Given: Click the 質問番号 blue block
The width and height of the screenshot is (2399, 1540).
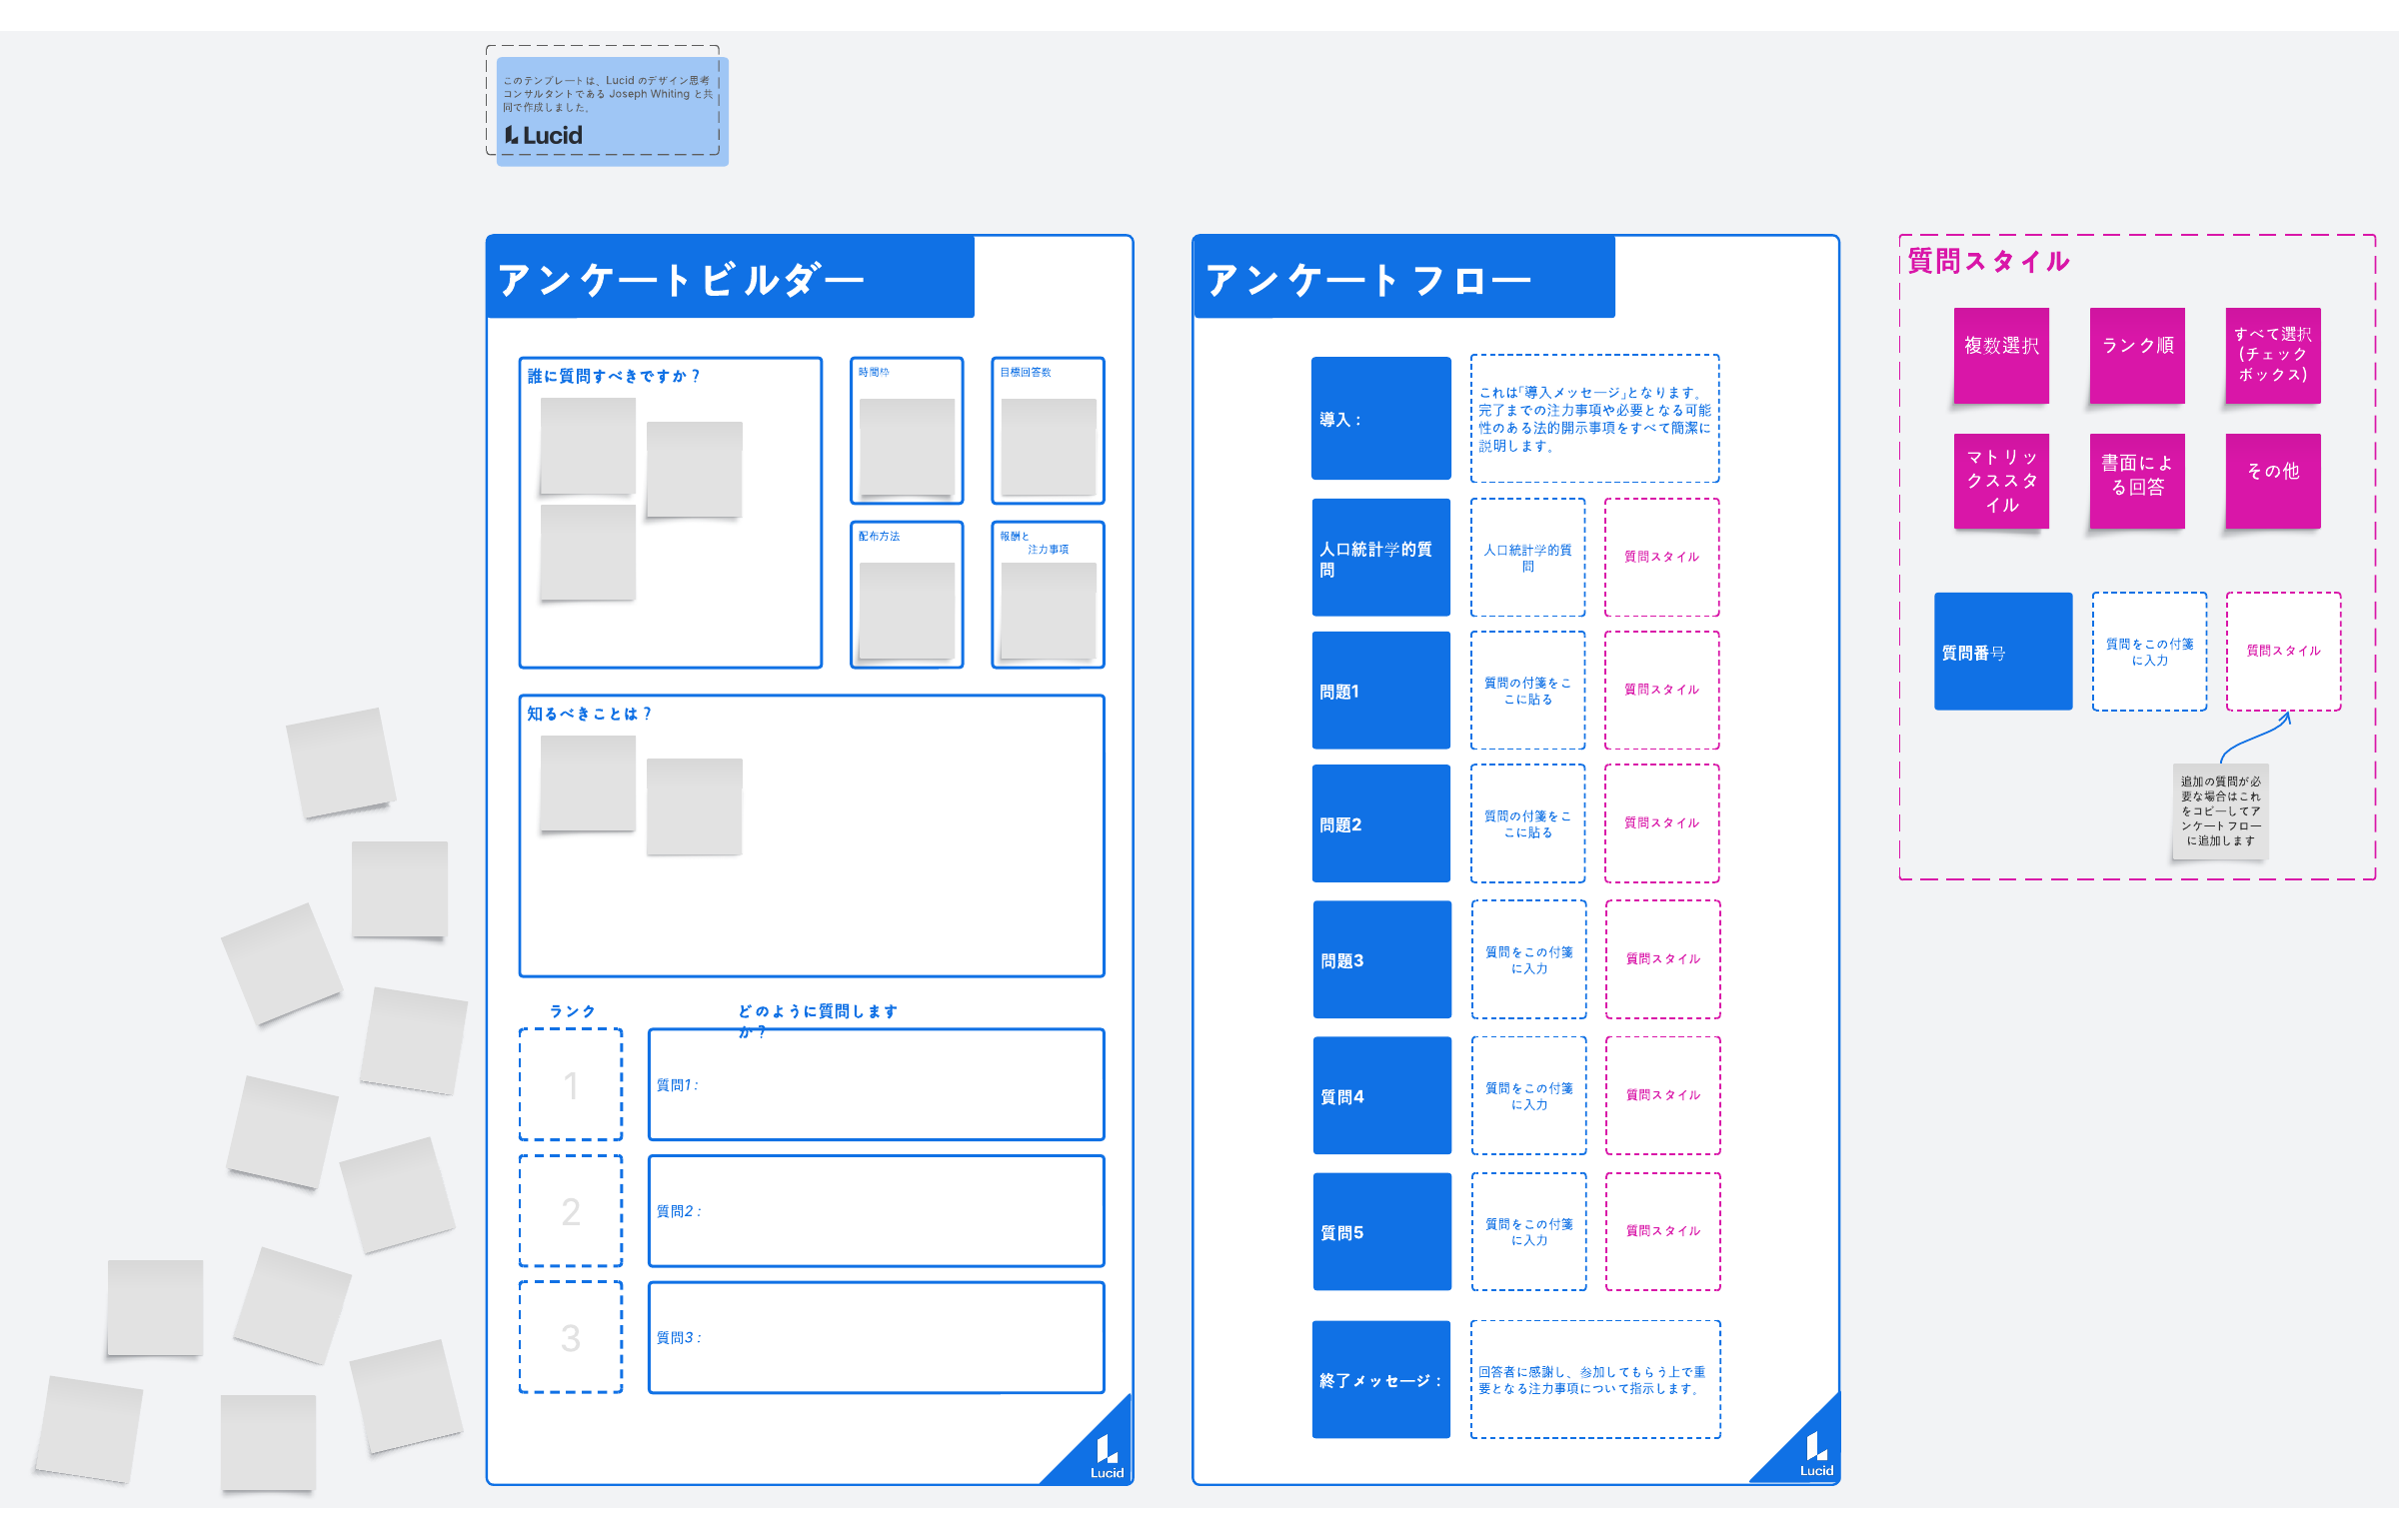Looking at the screenshot, I should 2002,651.
